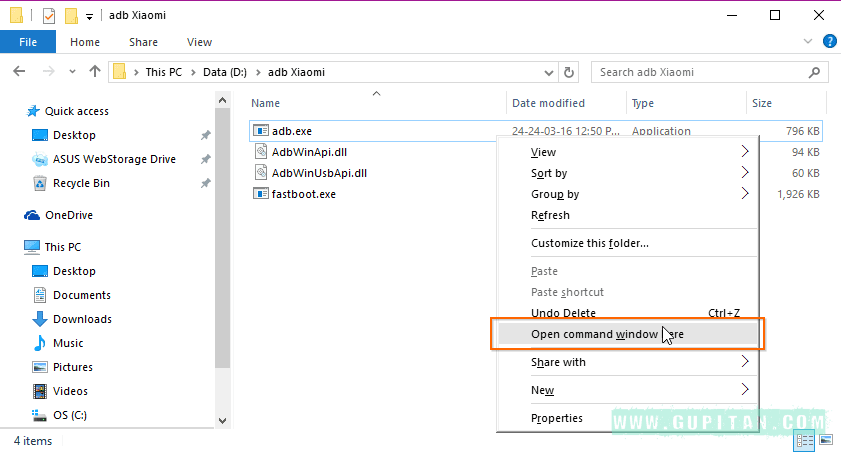Open the File ribbon tab
The width and height of the screenshot is (841, 452).
tap(28, 42)
